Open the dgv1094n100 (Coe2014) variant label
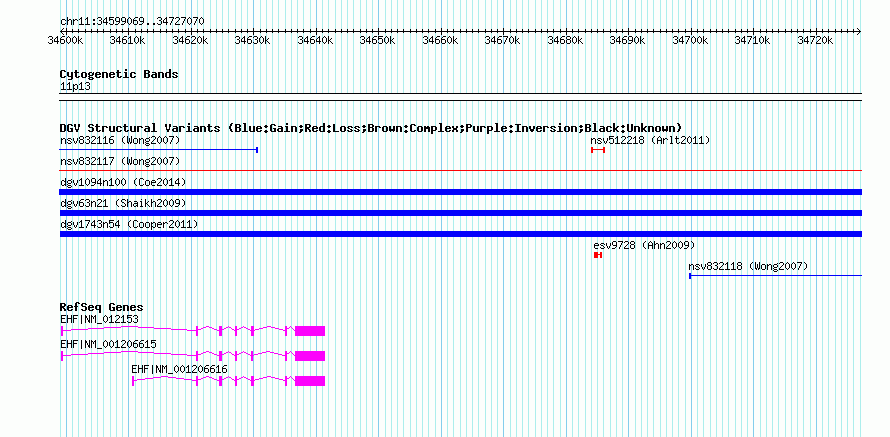890x437 pixels. 123,182
